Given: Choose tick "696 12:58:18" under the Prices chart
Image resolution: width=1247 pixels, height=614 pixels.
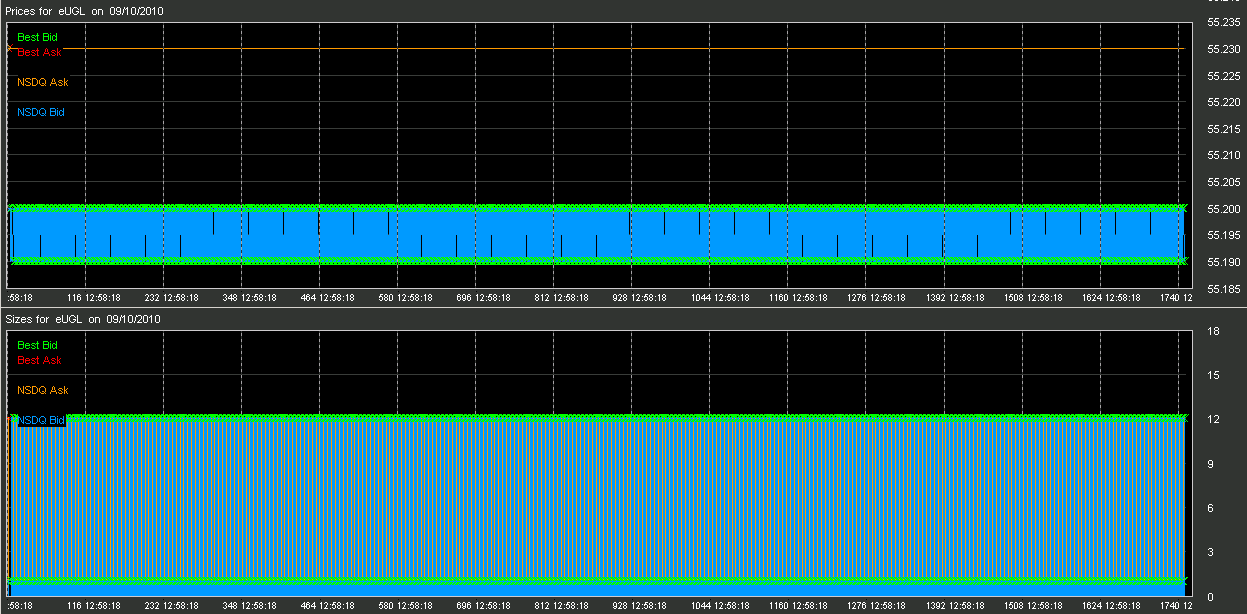Looking at the screenshot, I should tap(484, 297).
